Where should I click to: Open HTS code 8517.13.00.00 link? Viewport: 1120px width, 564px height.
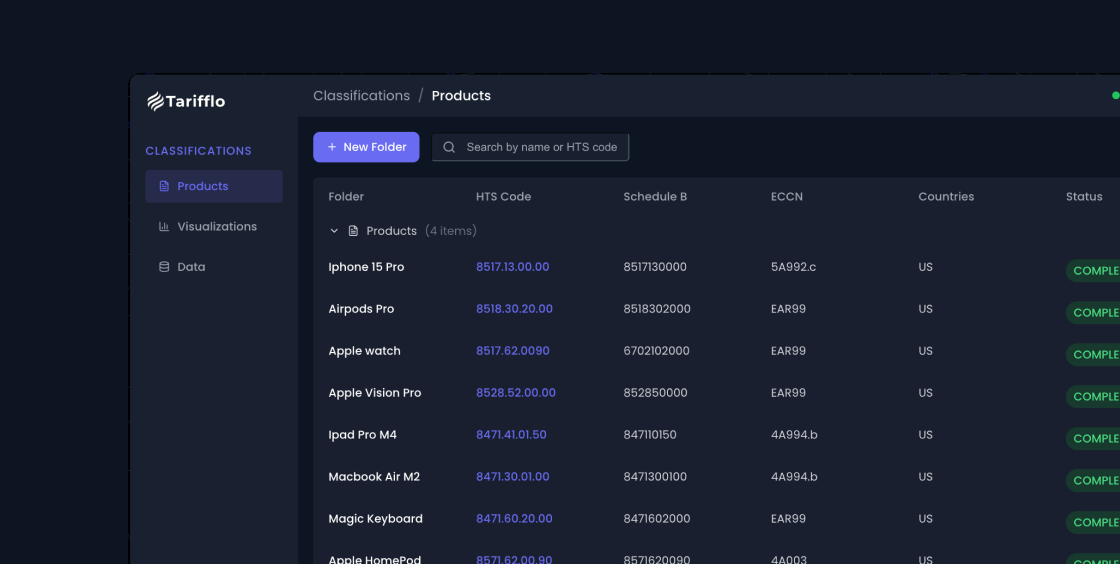tap(513, 267)
